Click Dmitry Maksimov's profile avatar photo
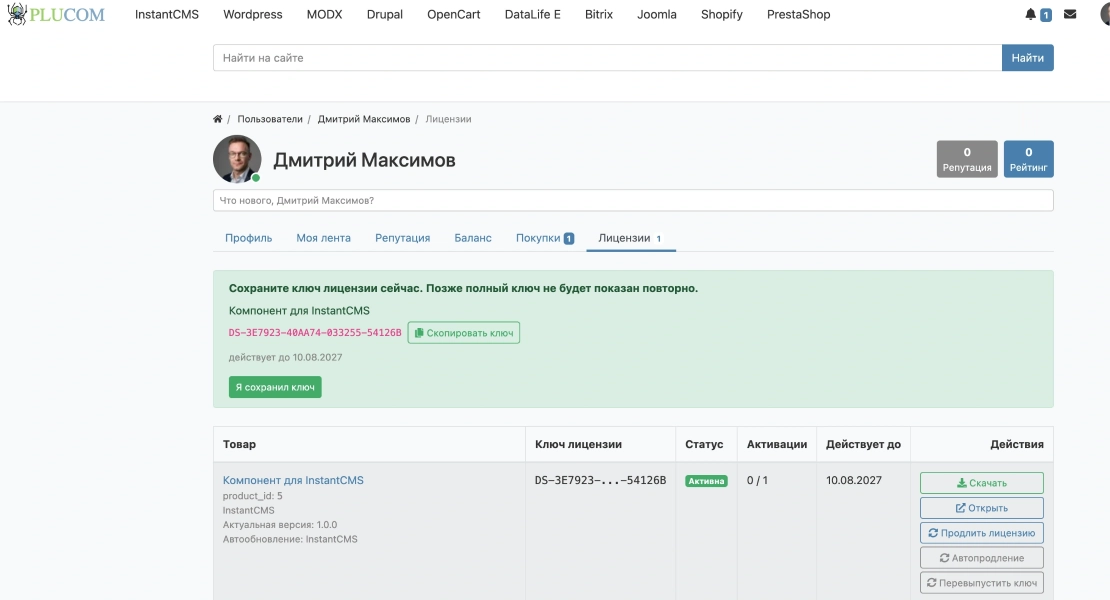The height and width of the screenshot is (600, 1110). (237, 159)
